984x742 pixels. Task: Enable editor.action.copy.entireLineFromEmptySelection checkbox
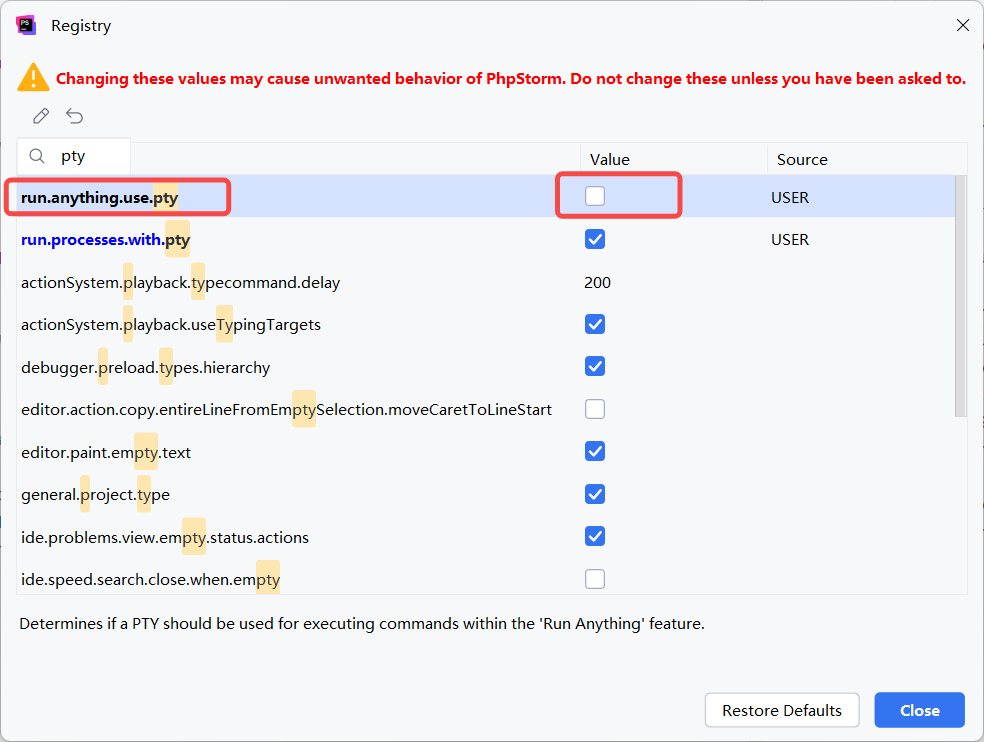[x=595, y=409]
